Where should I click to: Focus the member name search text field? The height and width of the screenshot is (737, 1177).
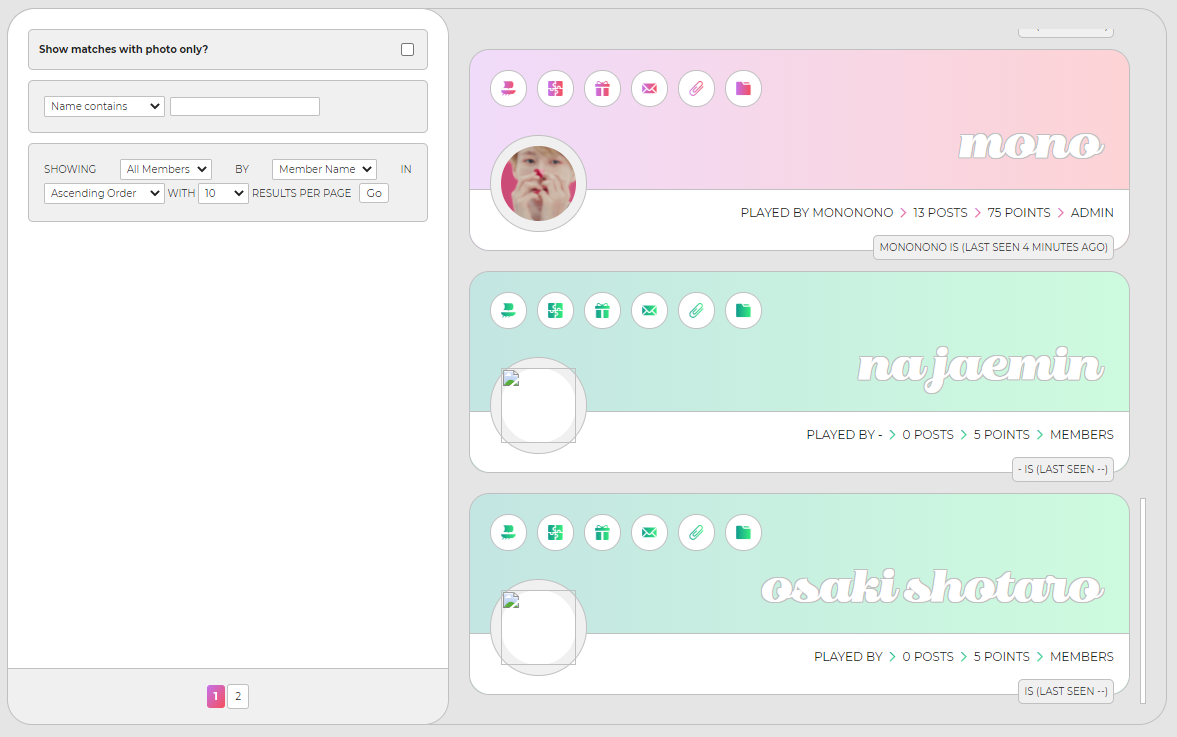(x=245, y=107)
